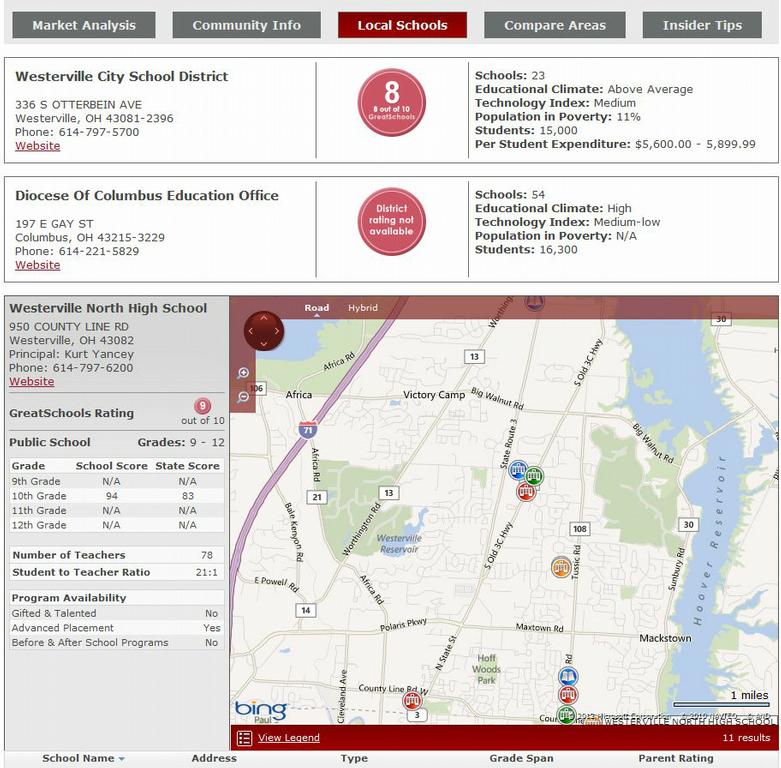Click the Interstate 71 shield on the map

click(308, 430)
